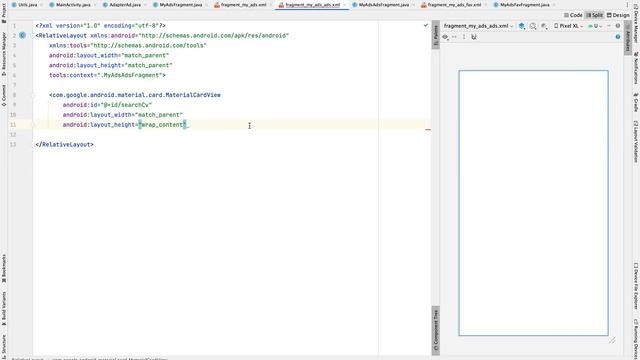640x360 pixels.
Task: Switch editor to Split view mode
Action: click(x=594, y=15)
